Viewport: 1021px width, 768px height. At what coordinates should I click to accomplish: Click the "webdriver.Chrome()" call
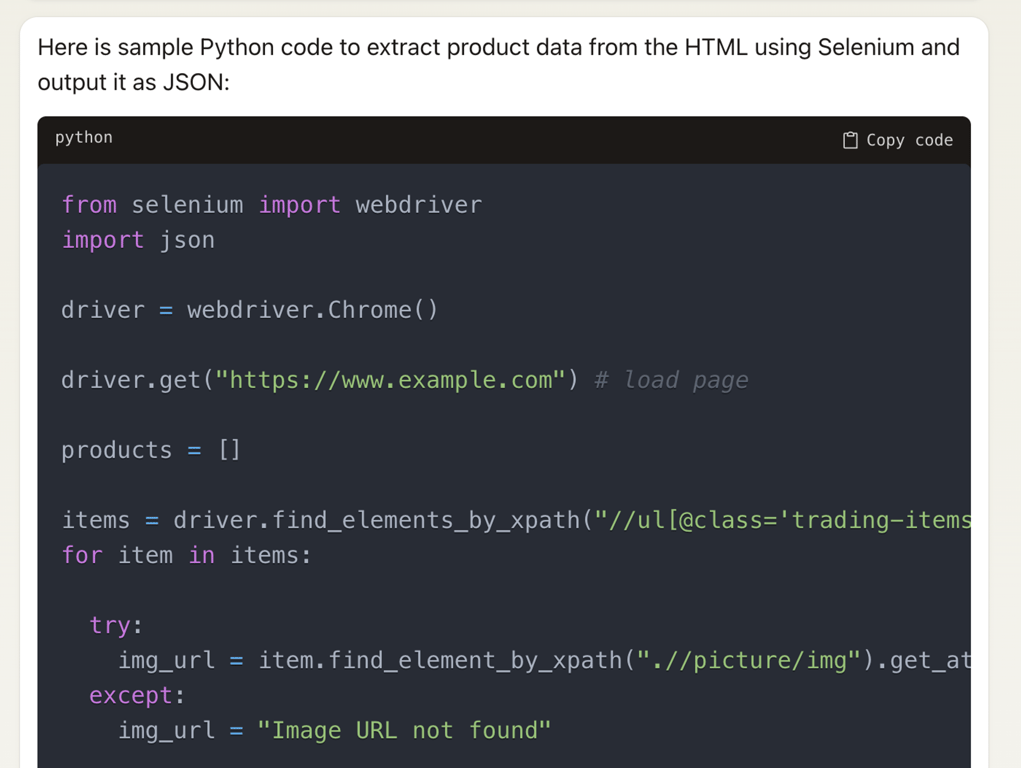312,310
